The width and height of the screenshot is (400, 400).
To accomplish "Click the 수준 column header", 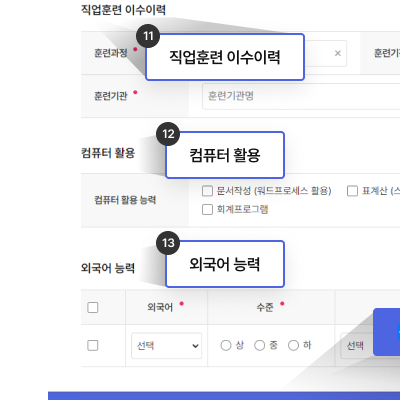I will tap(265, 307).
